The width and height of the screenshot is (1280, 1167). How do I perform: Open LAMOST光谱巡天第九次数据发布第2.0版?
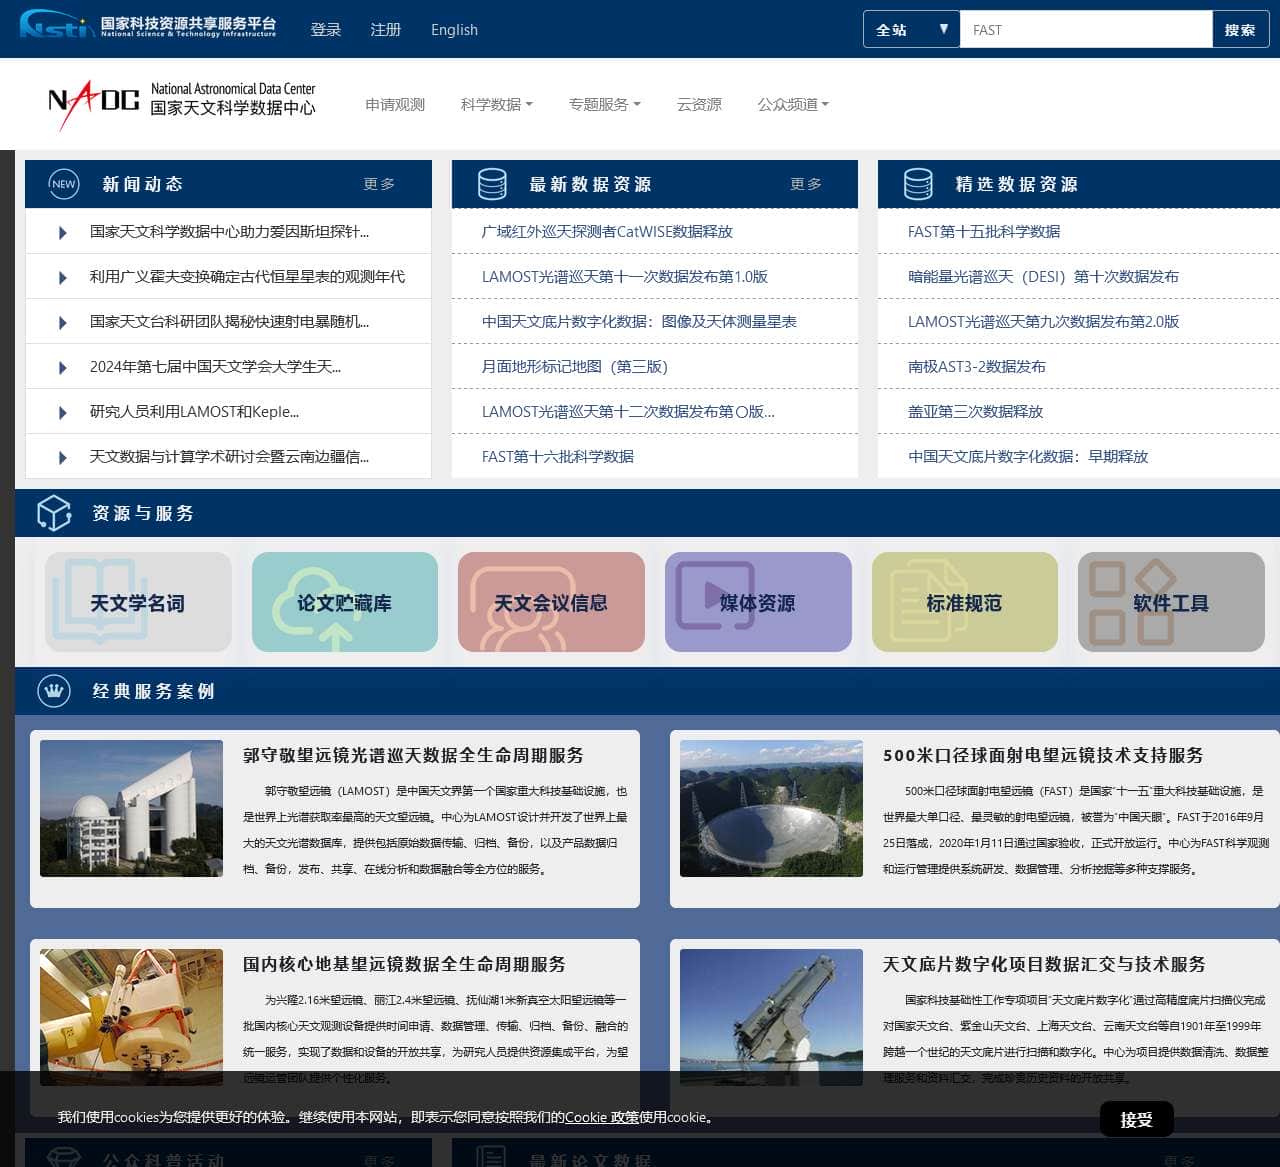[x=1043, y=321]
